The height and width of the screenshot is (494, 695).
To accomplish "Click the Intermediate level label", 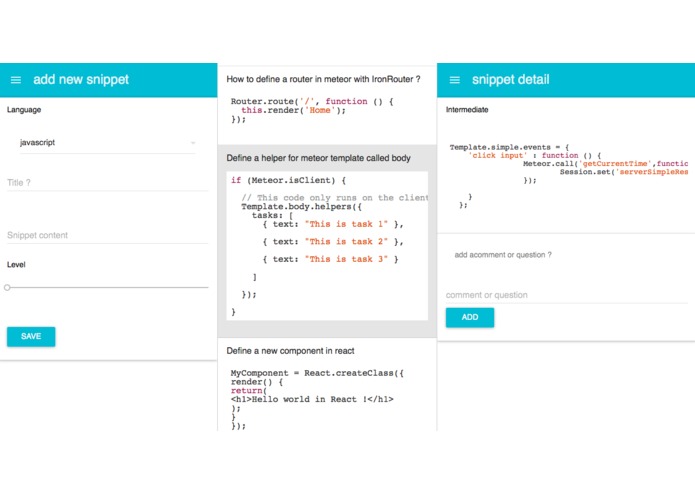I will click(467, 110).
